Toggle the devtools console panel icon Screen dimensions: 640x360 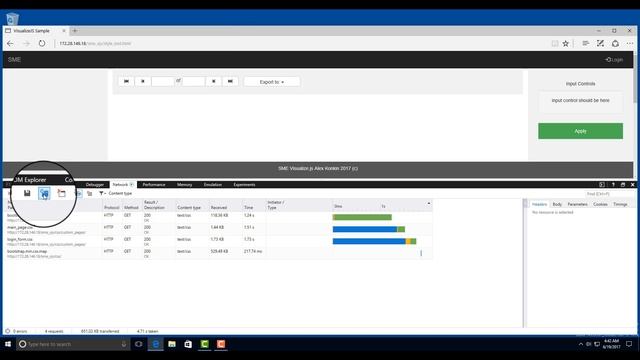pyautogui.click(x=602, y=184)
